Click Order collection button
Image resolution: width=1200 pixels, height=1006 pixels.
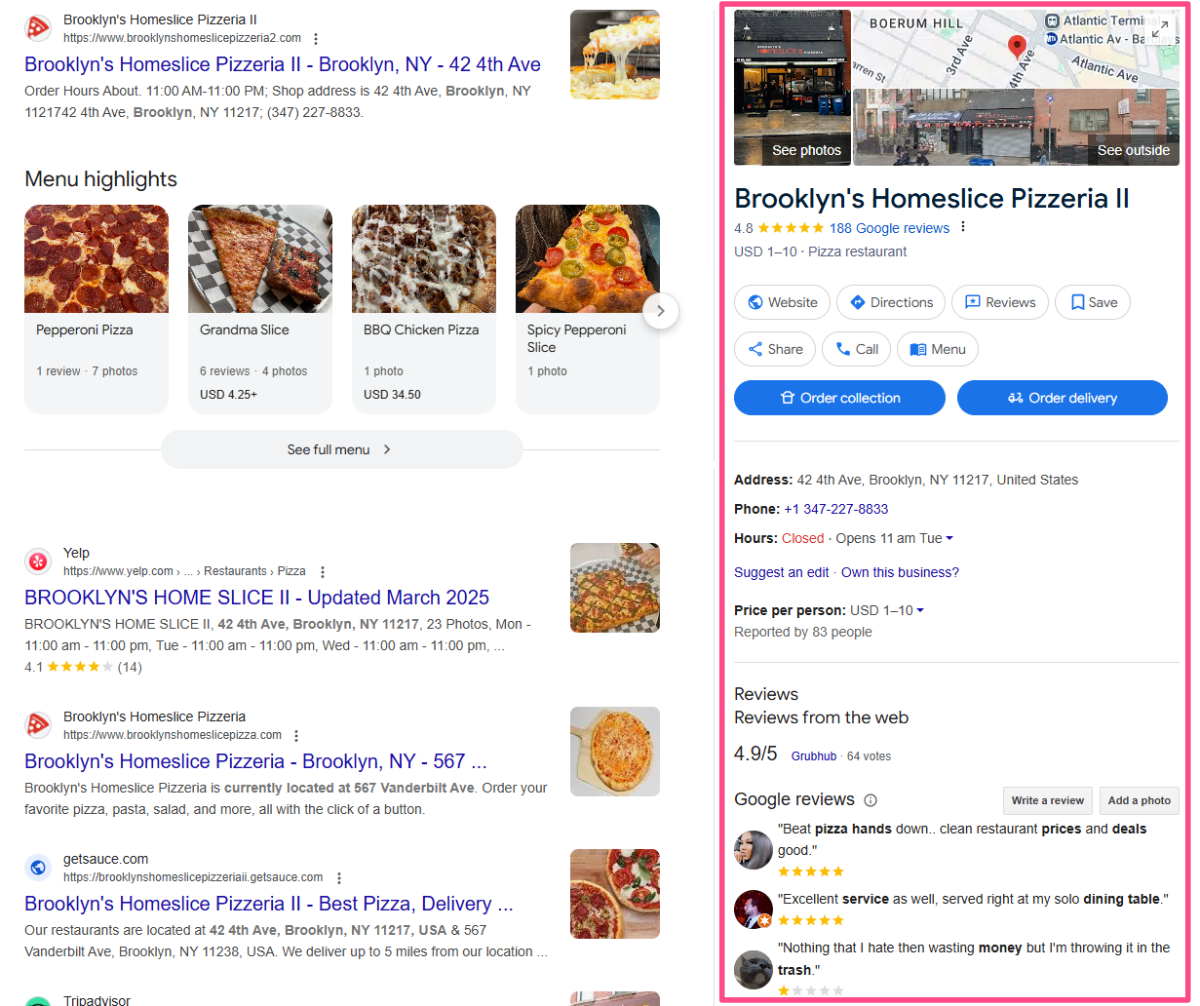click(840, 398)
